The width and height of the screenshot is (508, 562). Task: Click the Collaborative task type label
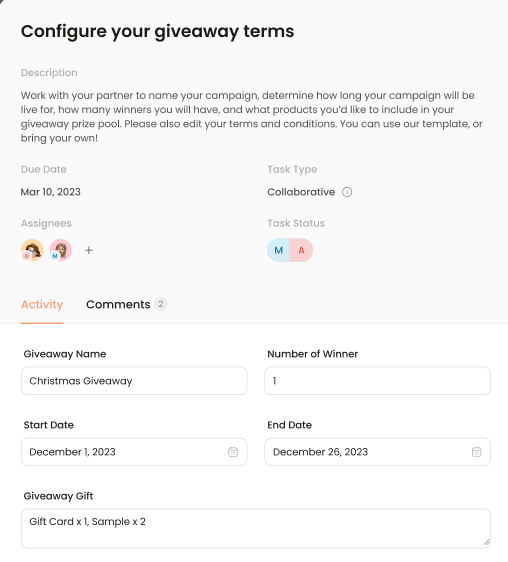[x=301, y=192]
